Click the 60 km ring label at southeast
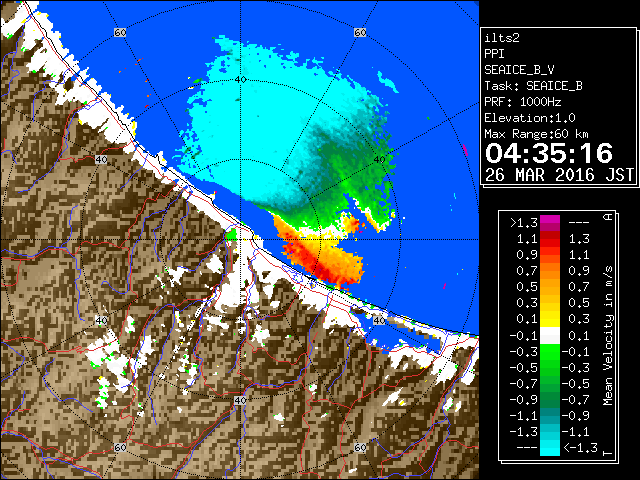 360,447
